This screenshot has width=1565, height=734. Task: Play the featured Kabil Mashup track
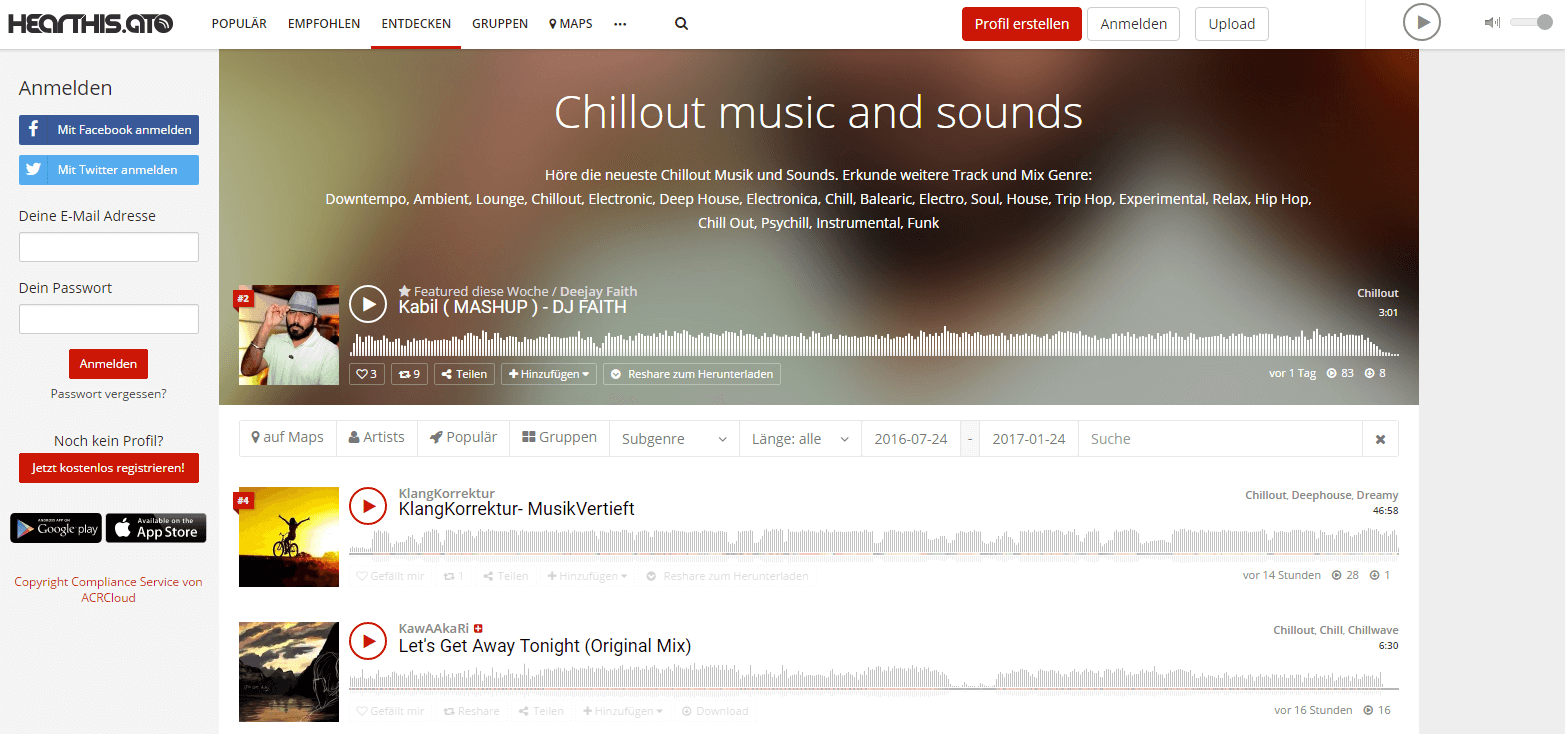[x=368, y=304]
